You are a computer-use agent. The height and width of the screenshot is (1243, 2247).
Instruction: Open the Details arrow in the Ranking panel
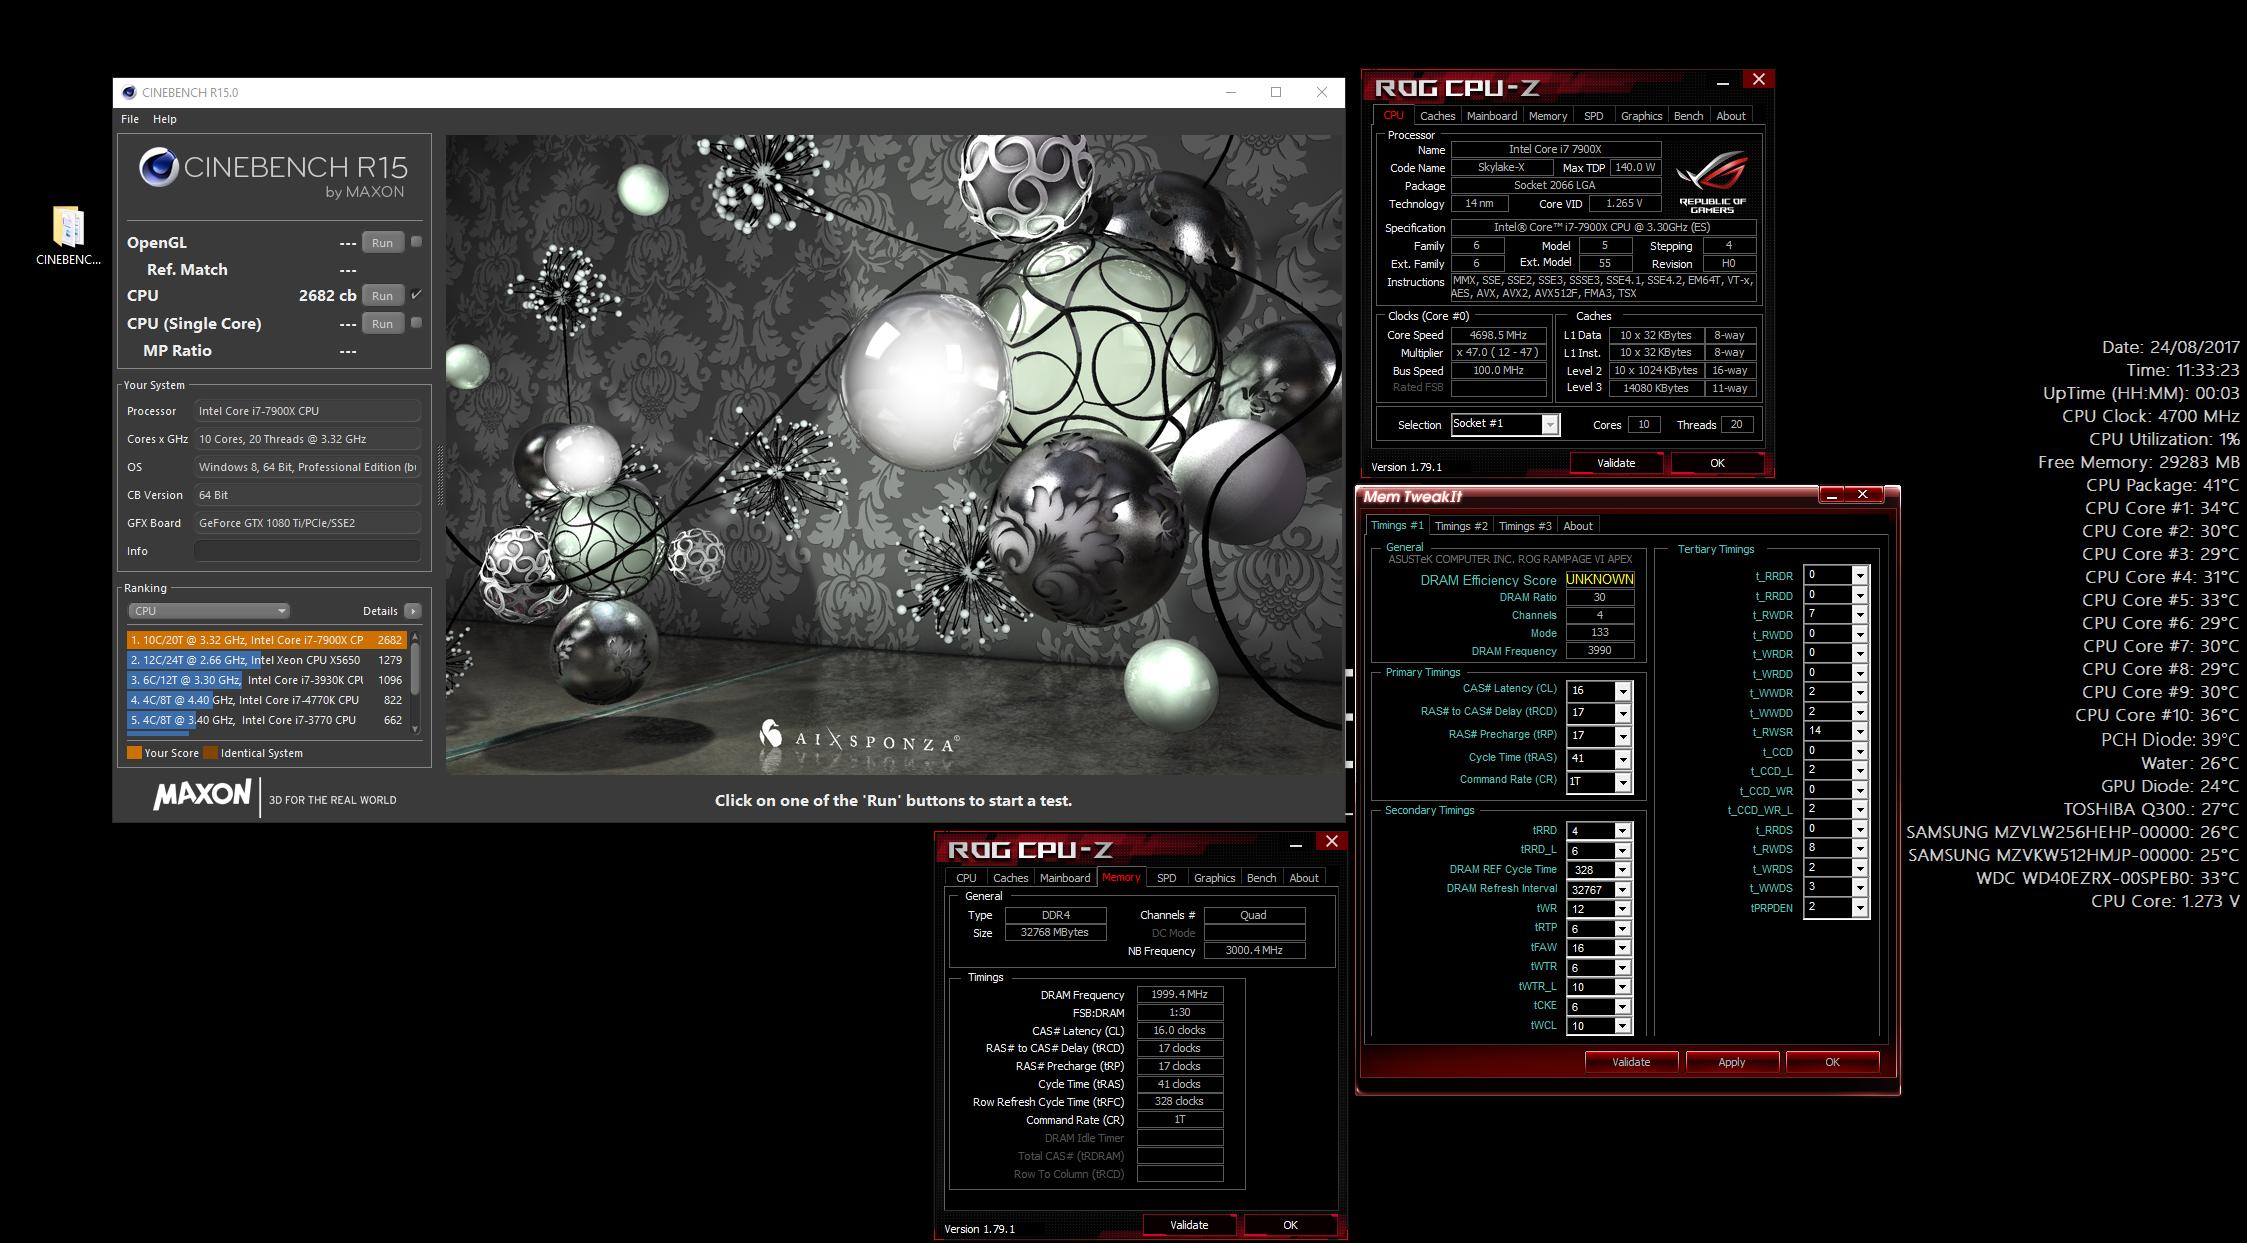[413, 611]
